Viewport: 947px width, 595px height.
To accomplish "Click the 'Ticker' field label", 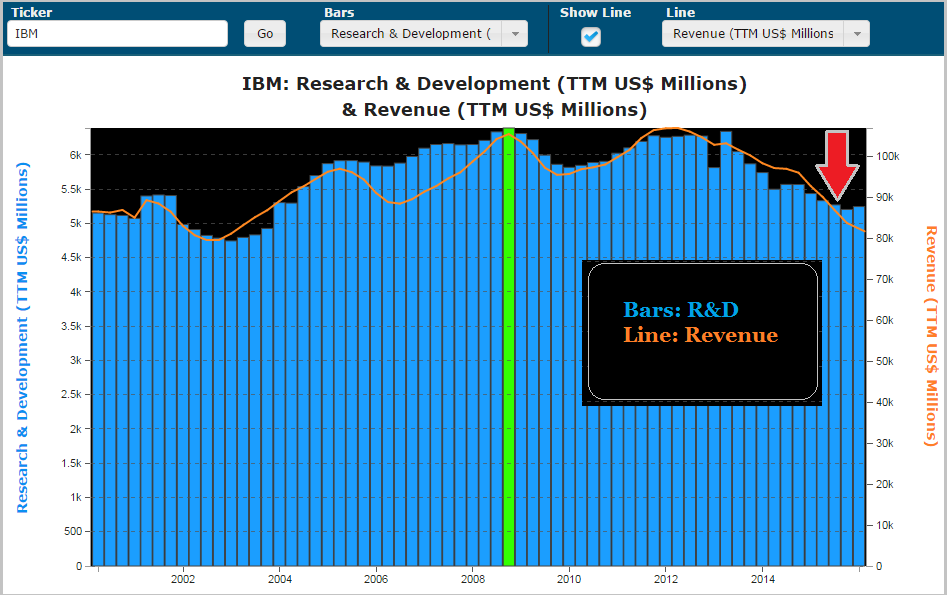I will (x=31, y=12).
